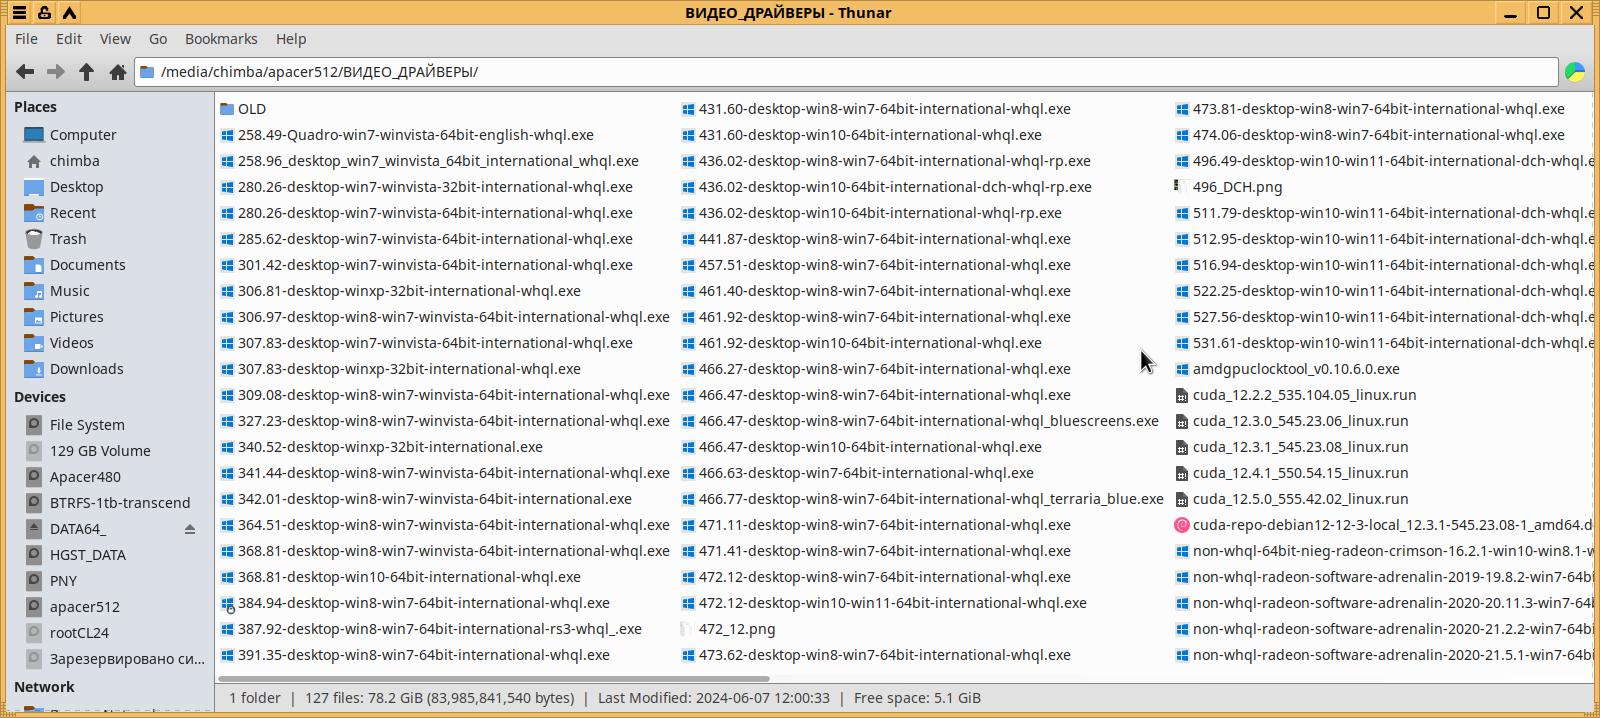Select Зарезервировано си... device
Viewport: 1600px width, 718px height.
coord(126,659)
